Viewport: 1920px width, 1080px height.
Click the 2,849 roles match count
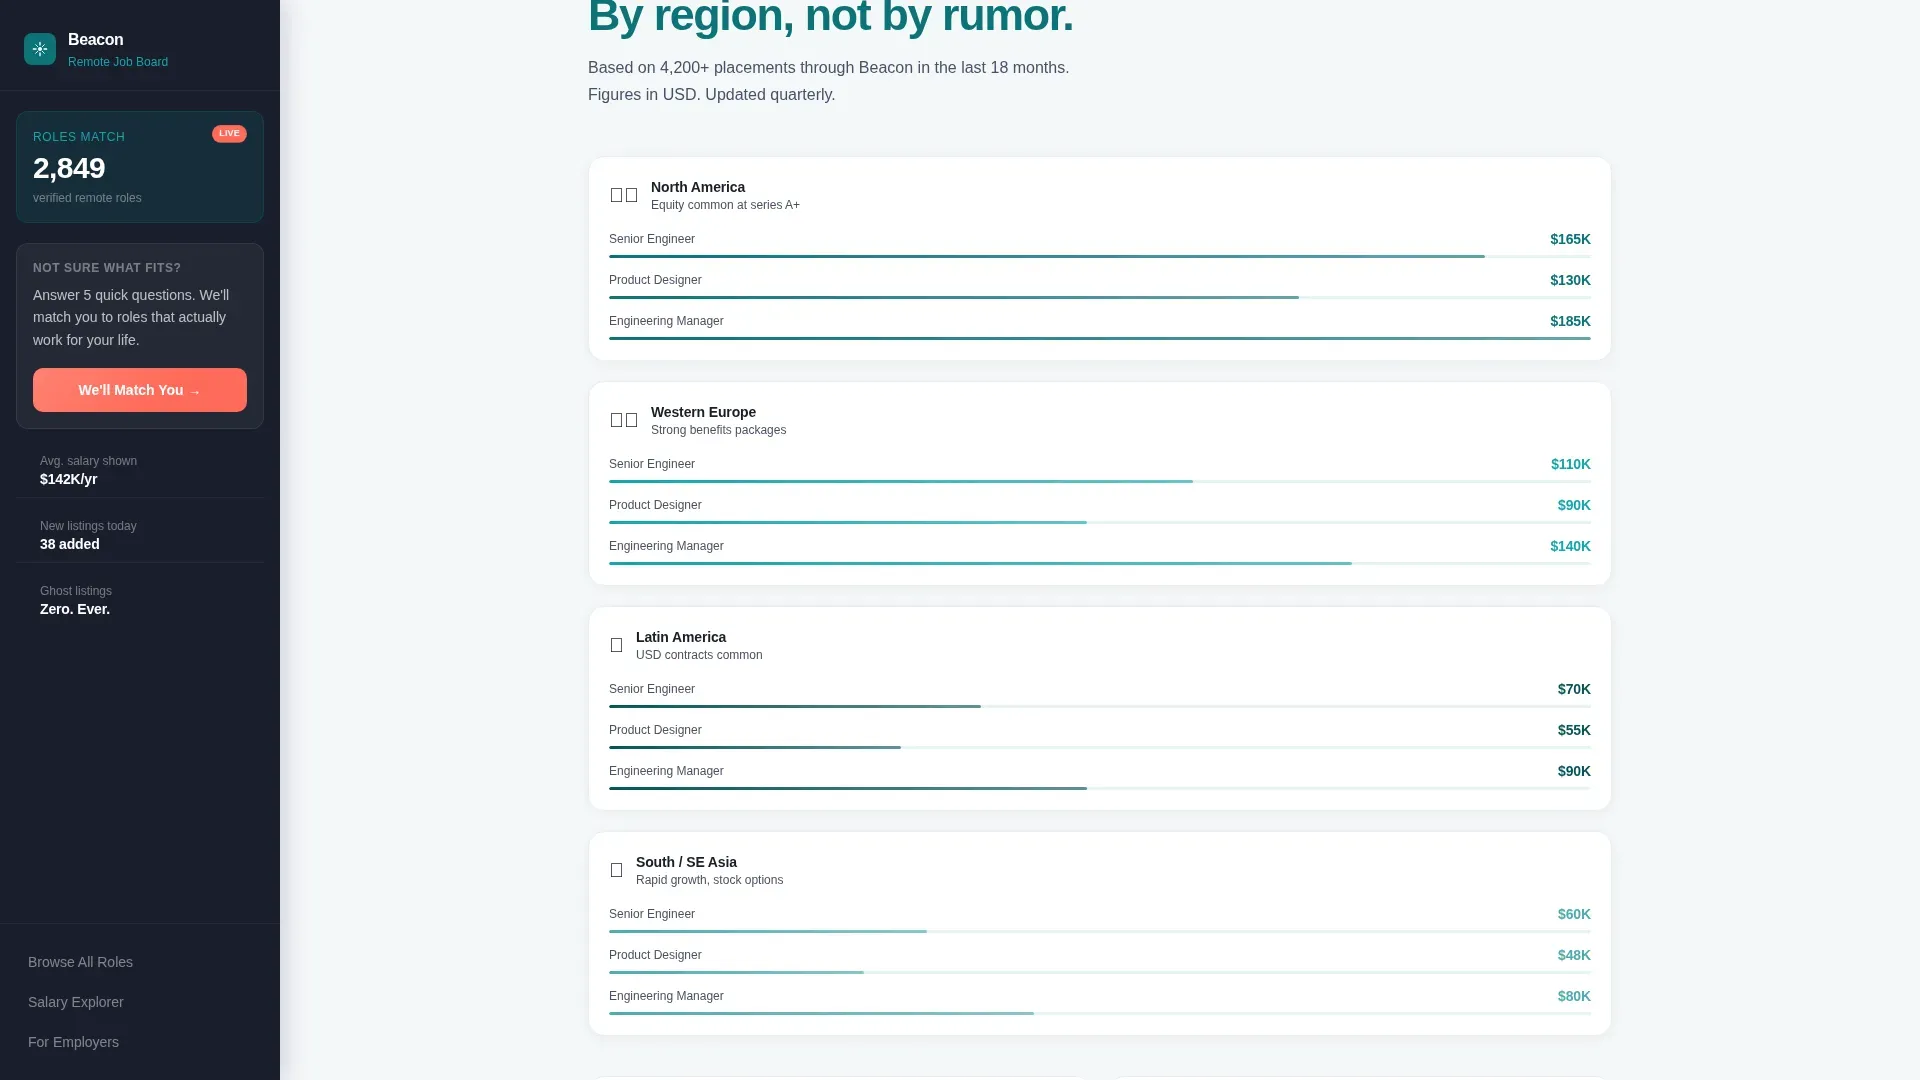click(x=69, y=167)
